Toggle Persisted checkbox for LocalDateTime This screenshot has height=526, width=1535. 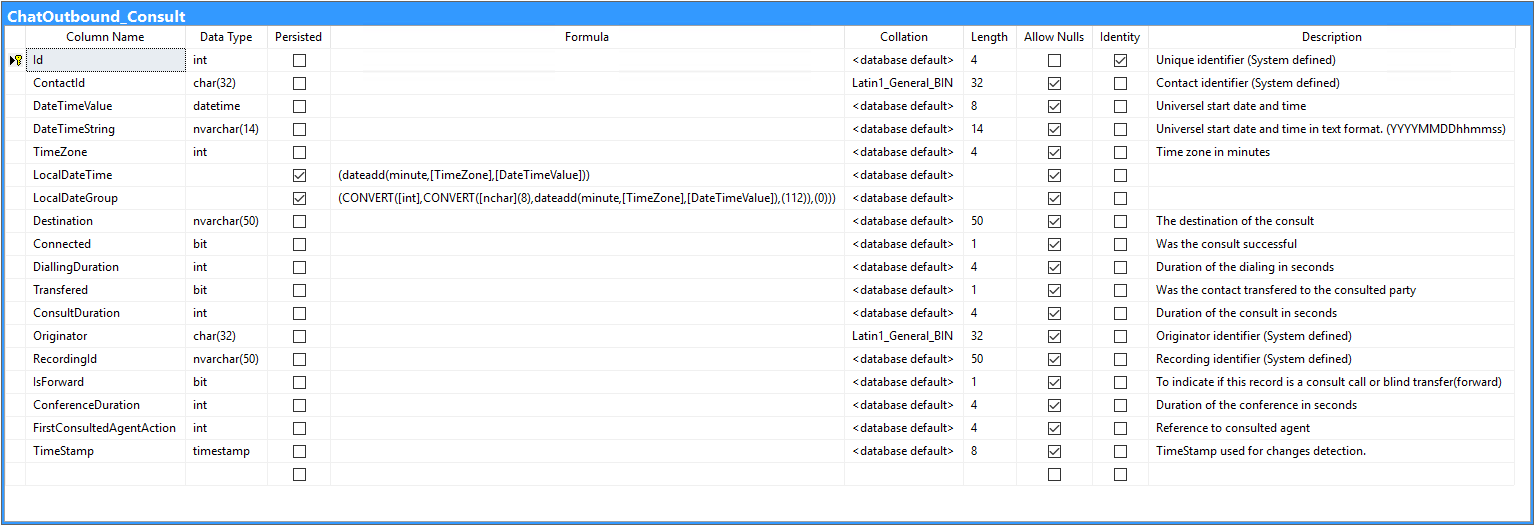[299, 175]
